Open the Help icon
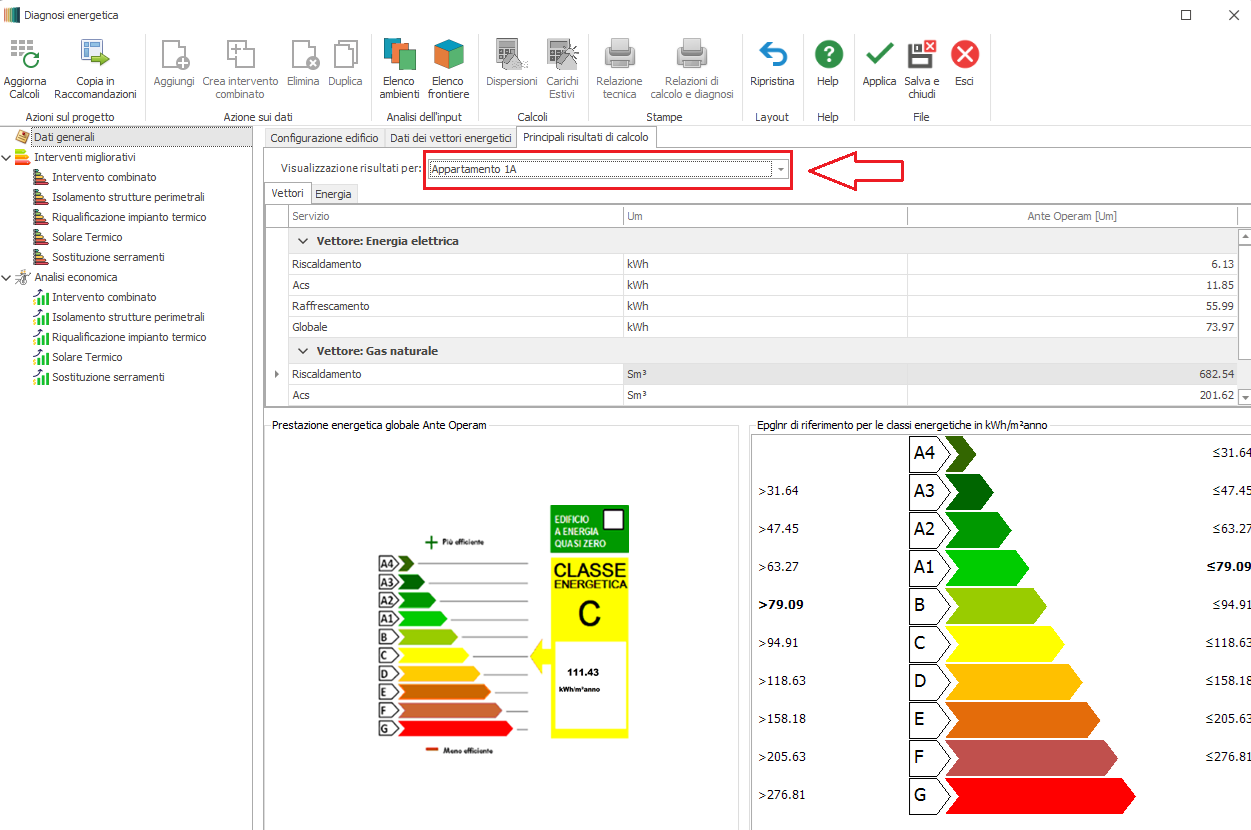Viewport: 1251px width, 830px height. pyautogui.click(x=828, y=55)
